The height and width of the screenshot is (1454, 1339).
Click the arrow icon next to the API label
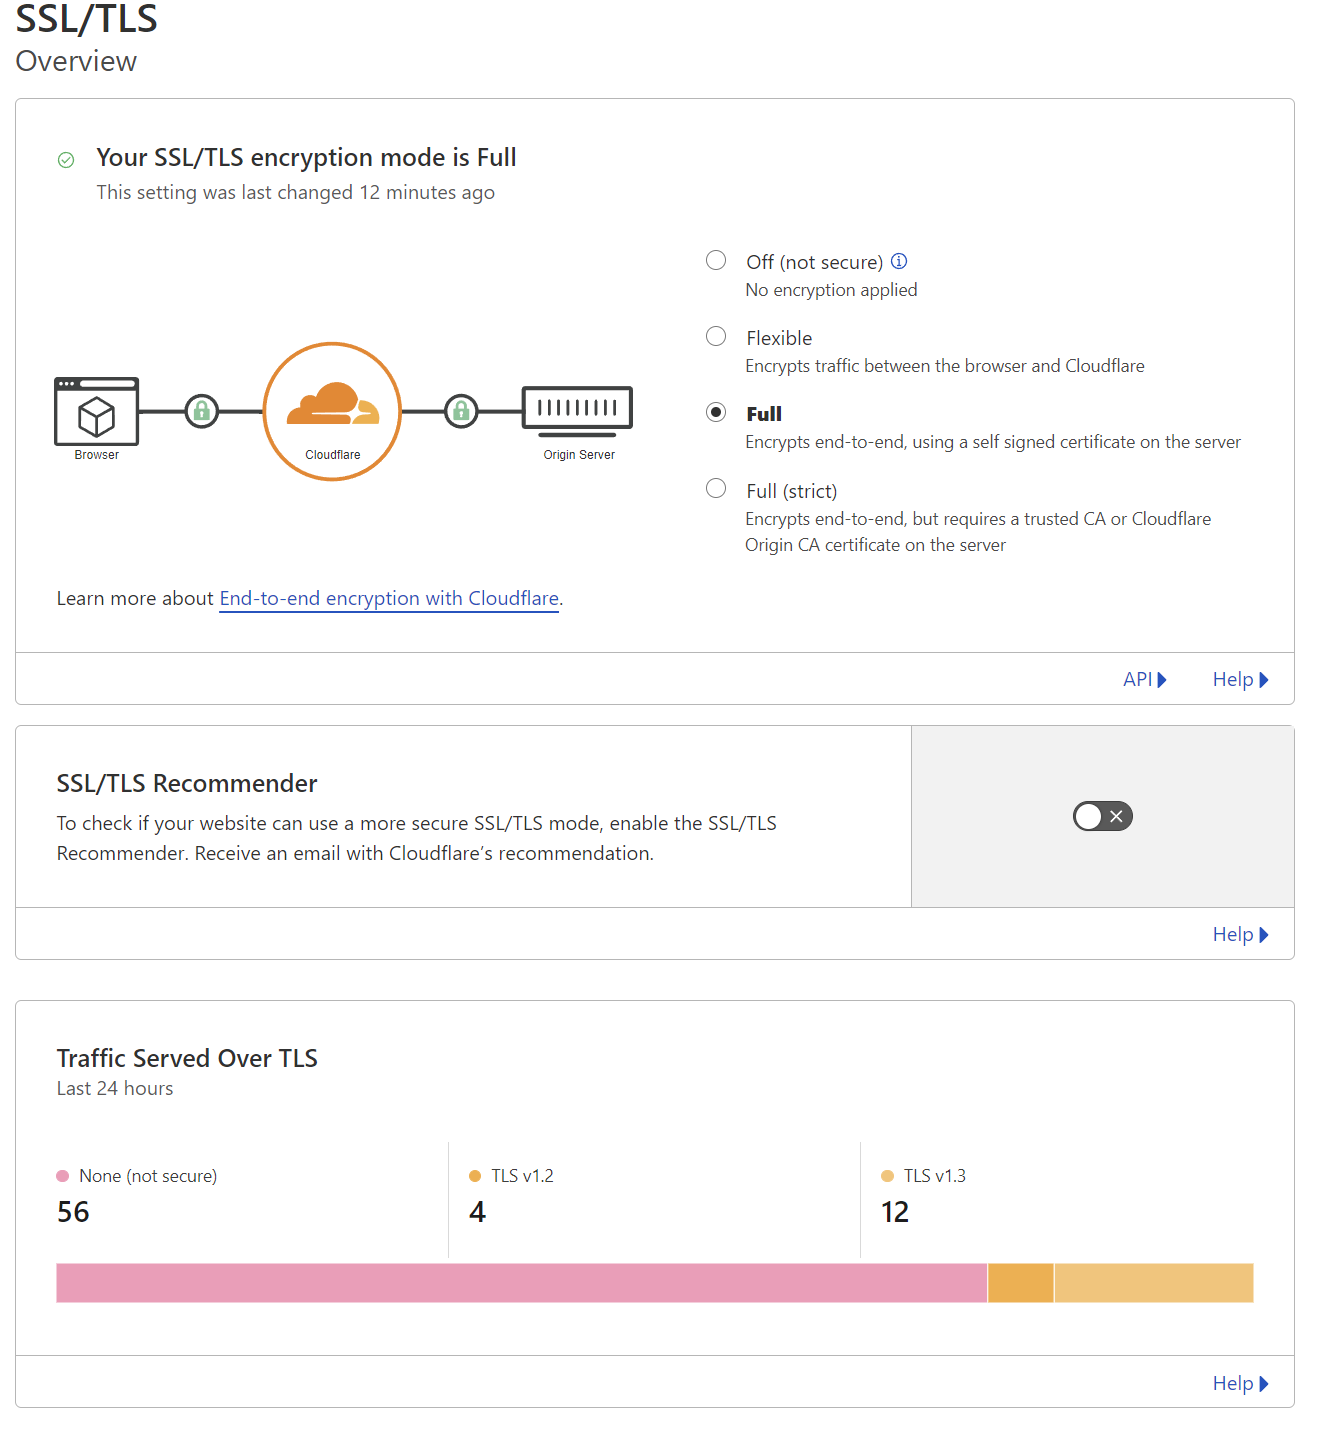tap(1163, 679)
